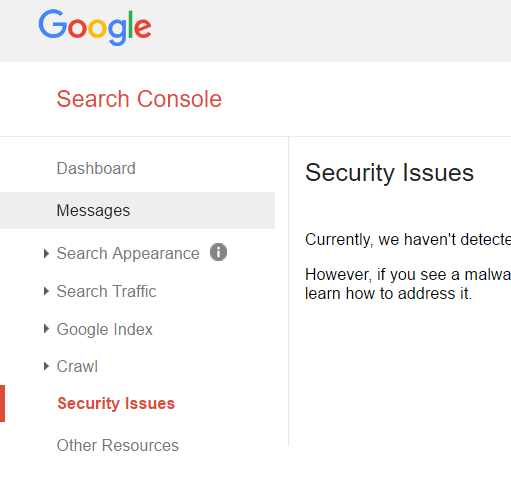Expand the Crawl section arrow

pos(46,366)
